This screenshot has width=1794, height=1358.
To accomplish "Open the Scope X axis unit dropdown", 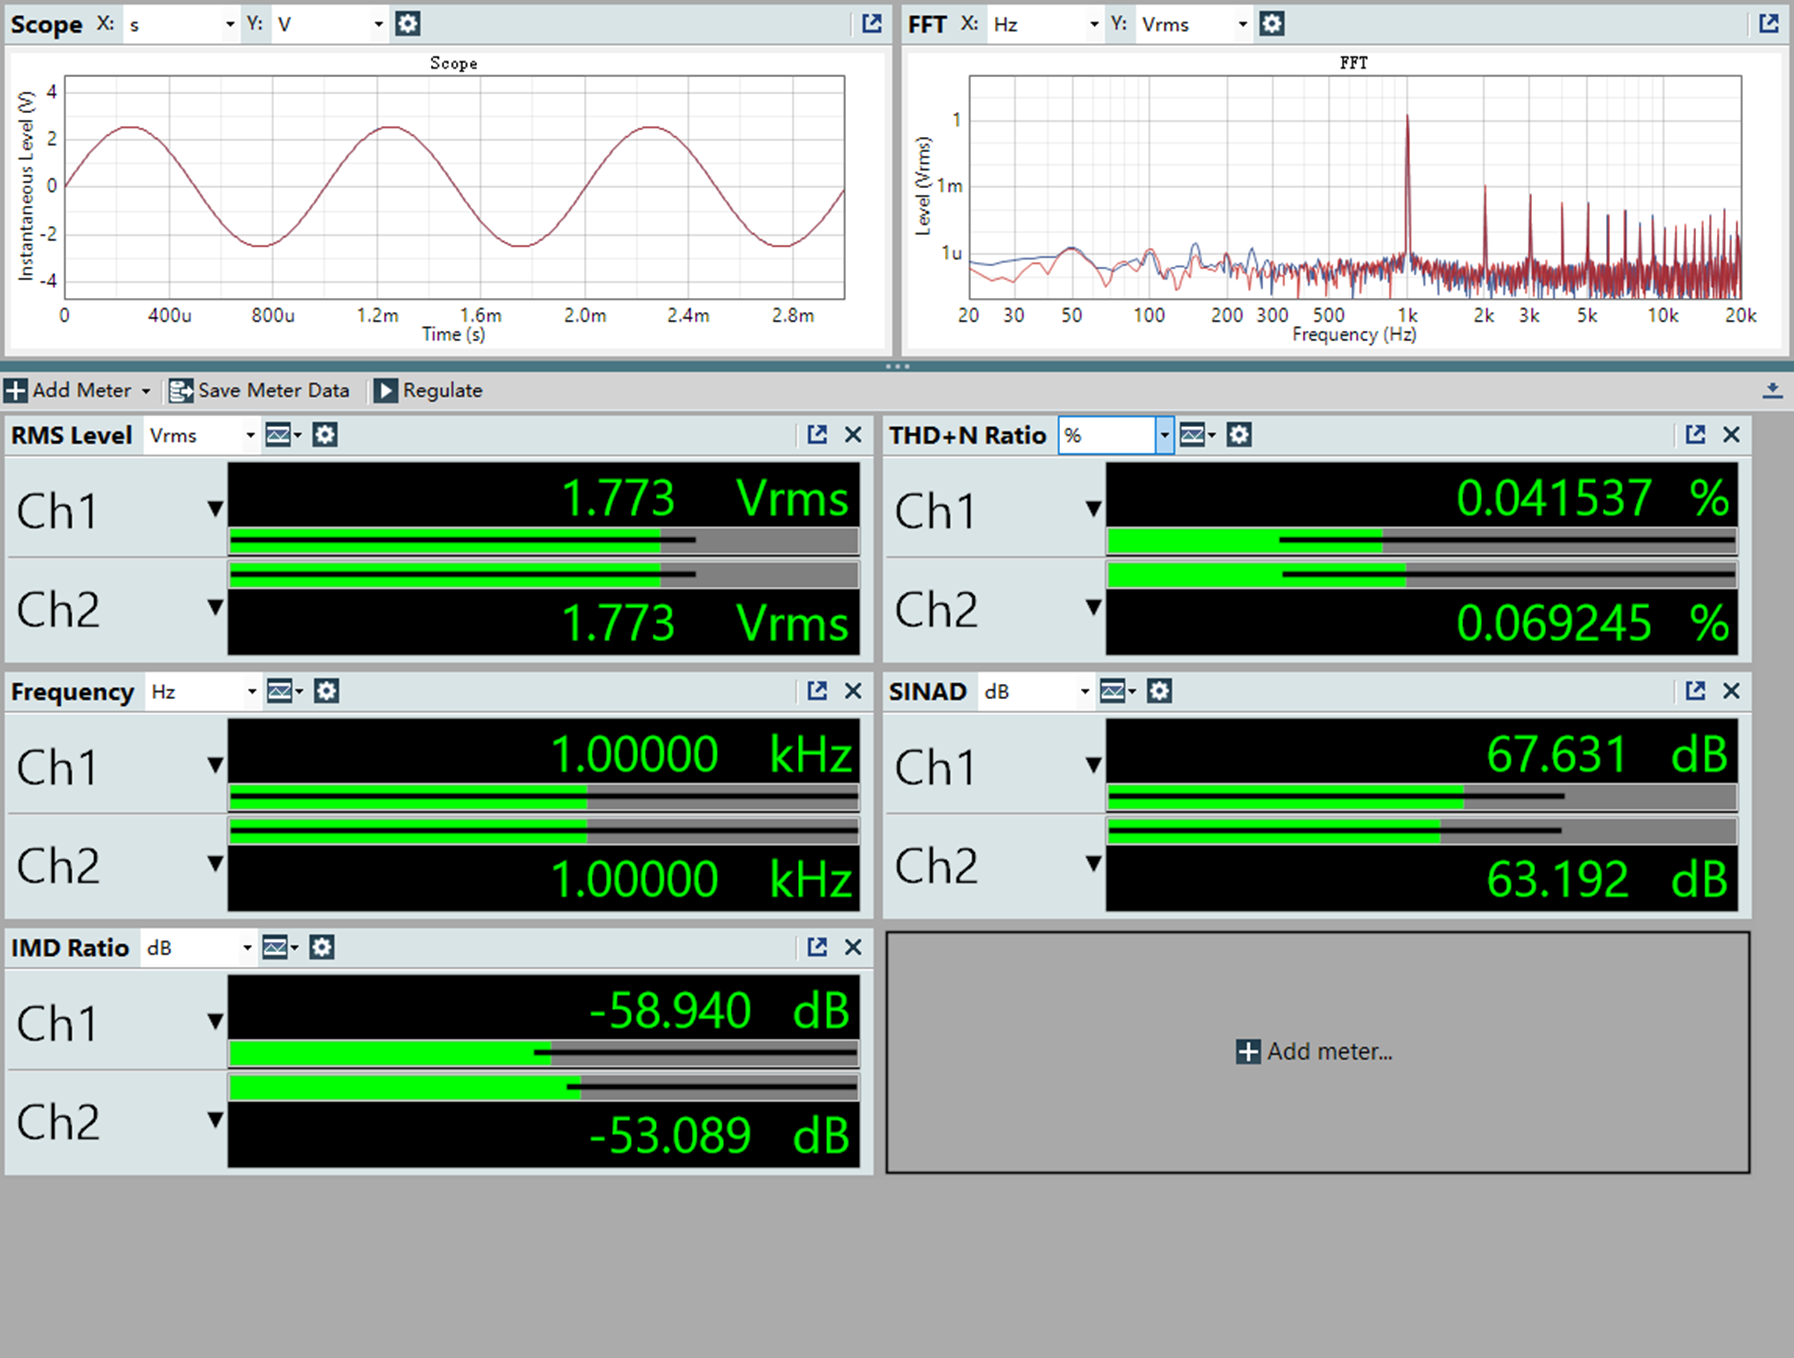I will point(229,25).
